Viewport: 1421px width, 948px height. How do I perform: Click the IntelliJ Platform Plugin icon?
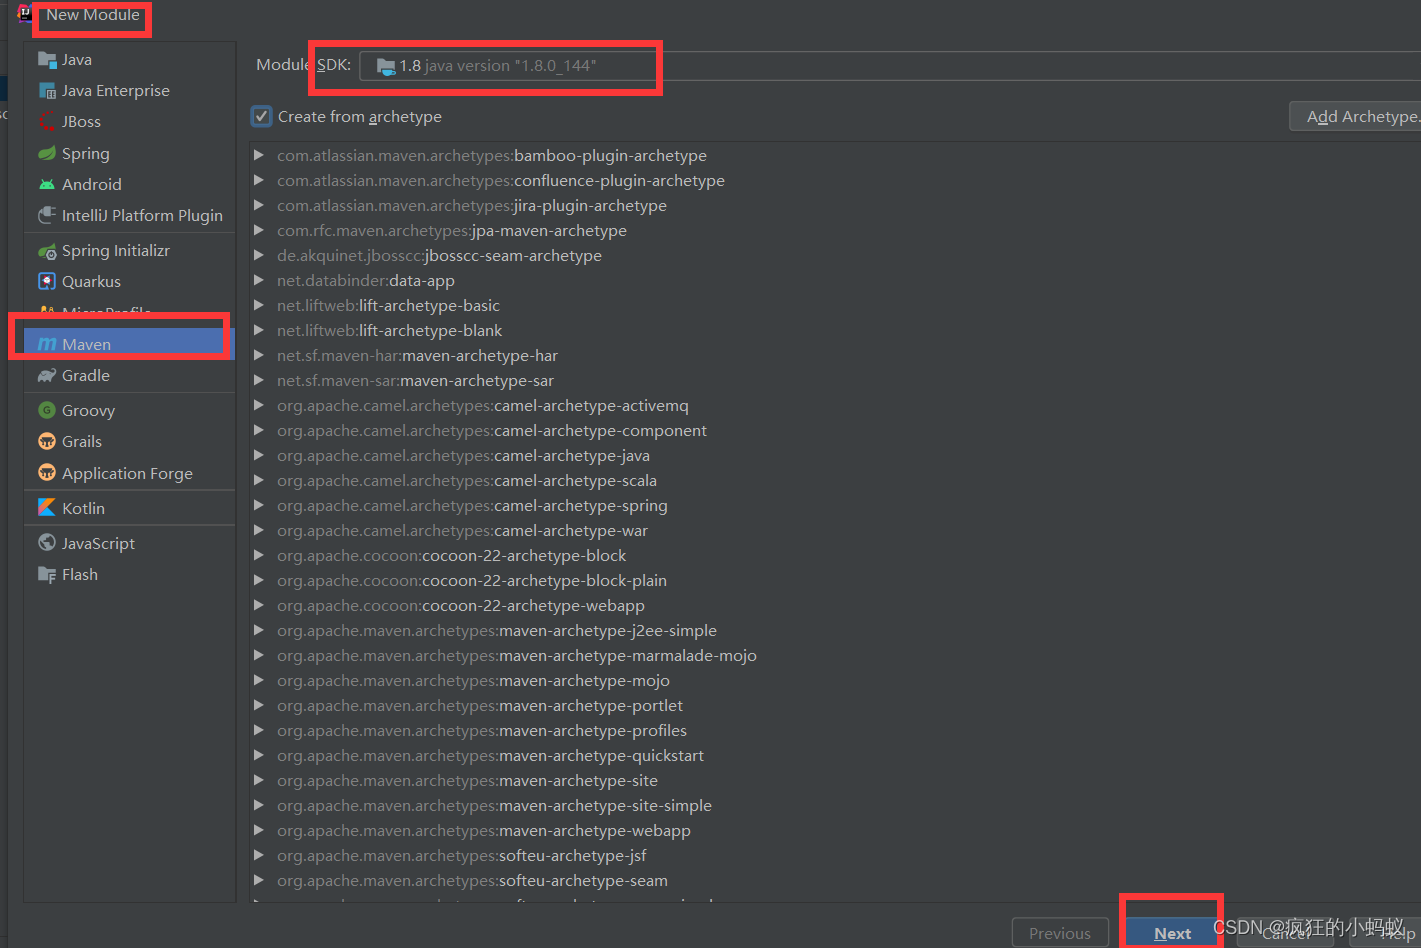coord(47,216)
